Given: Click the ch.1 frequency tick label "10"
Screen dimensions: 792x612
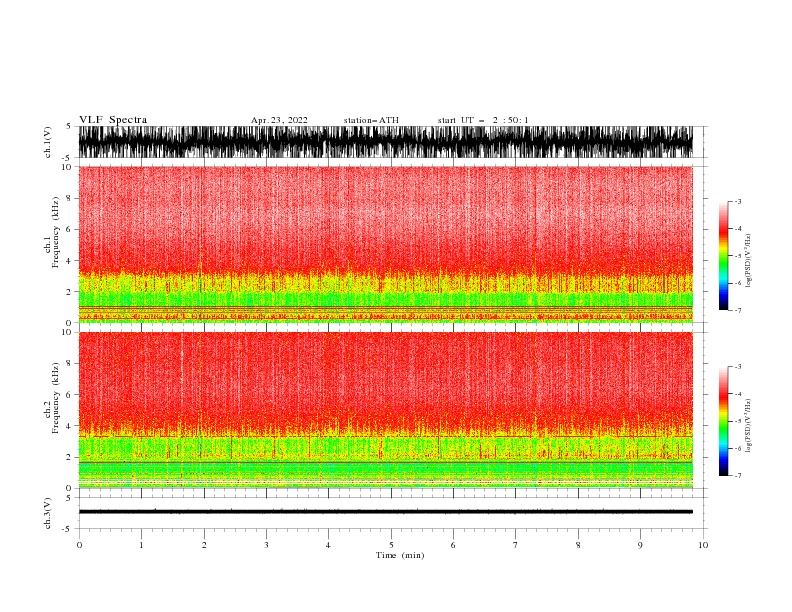Looking at the screenshot, I should pos(67,167).
